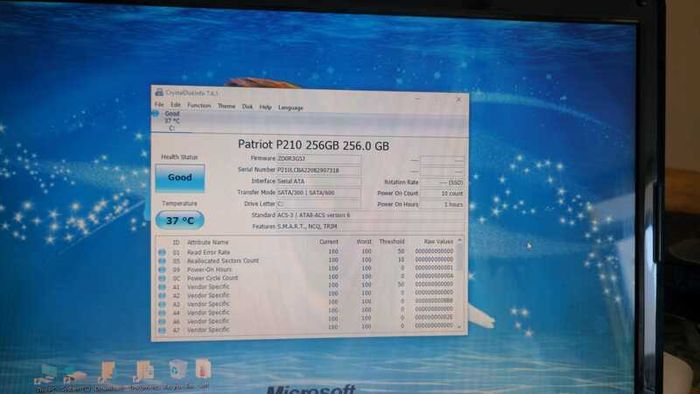The image size is (700, 394).
Task: Open the Help menu
Action: coord(265,107)
